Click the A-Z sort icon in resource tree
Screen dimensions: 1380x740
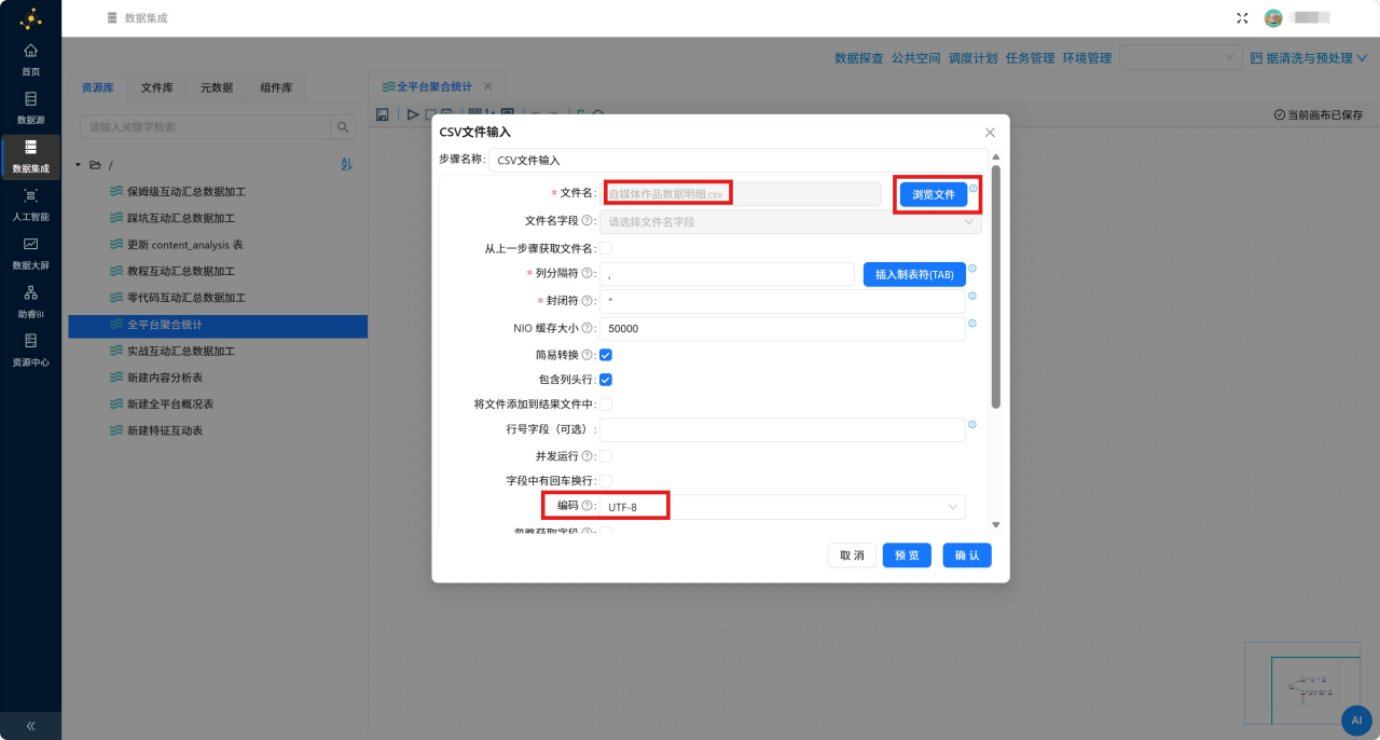click(346, 164)
